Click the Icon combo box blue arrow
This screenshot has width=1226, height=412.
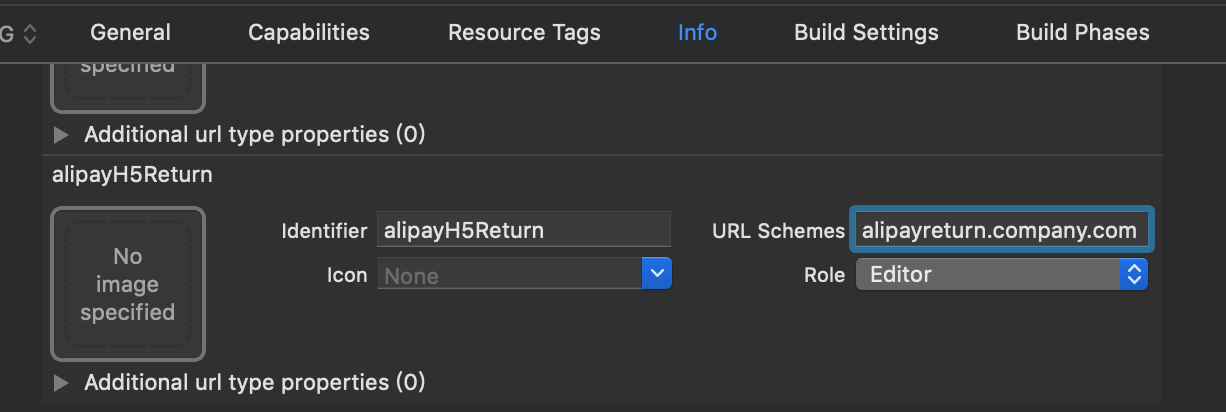coord(657,274)
